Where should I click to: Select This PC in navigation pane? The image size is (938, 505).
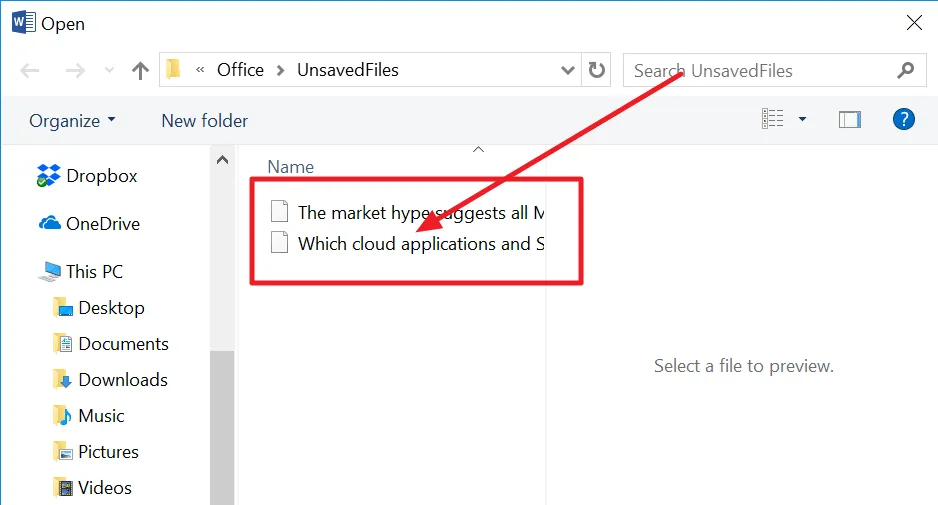click(80, 272)
